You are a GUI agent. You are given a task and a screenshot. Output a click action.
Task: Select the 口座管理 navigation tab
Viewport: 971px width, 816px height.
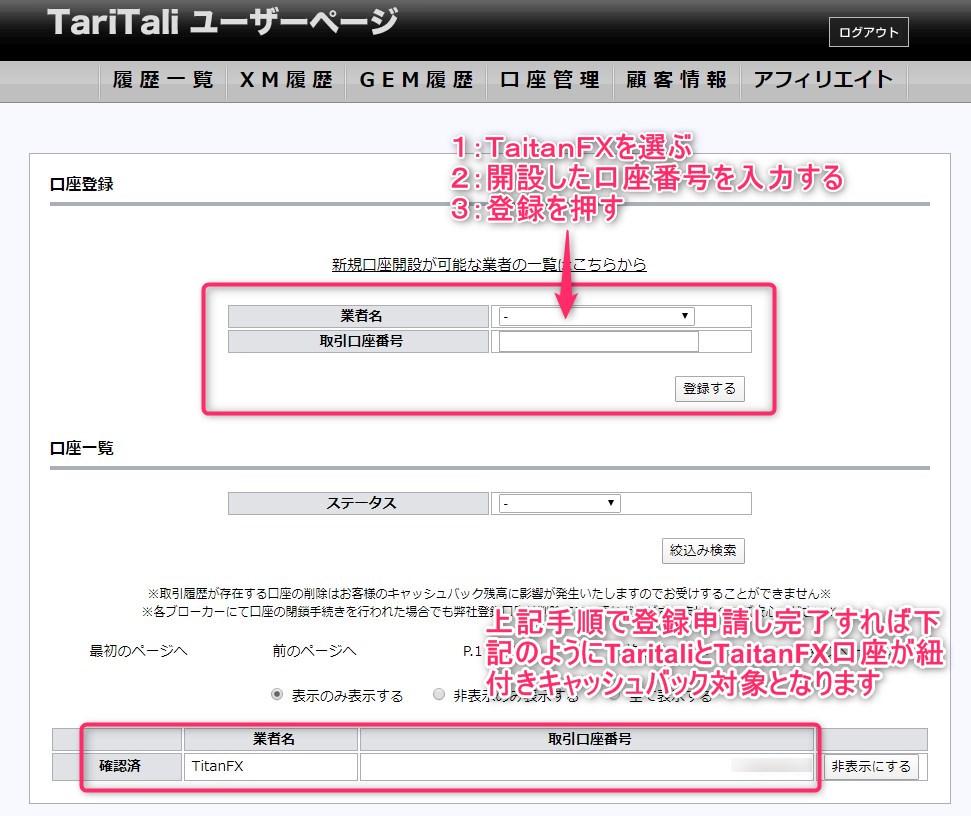point(549,81)
